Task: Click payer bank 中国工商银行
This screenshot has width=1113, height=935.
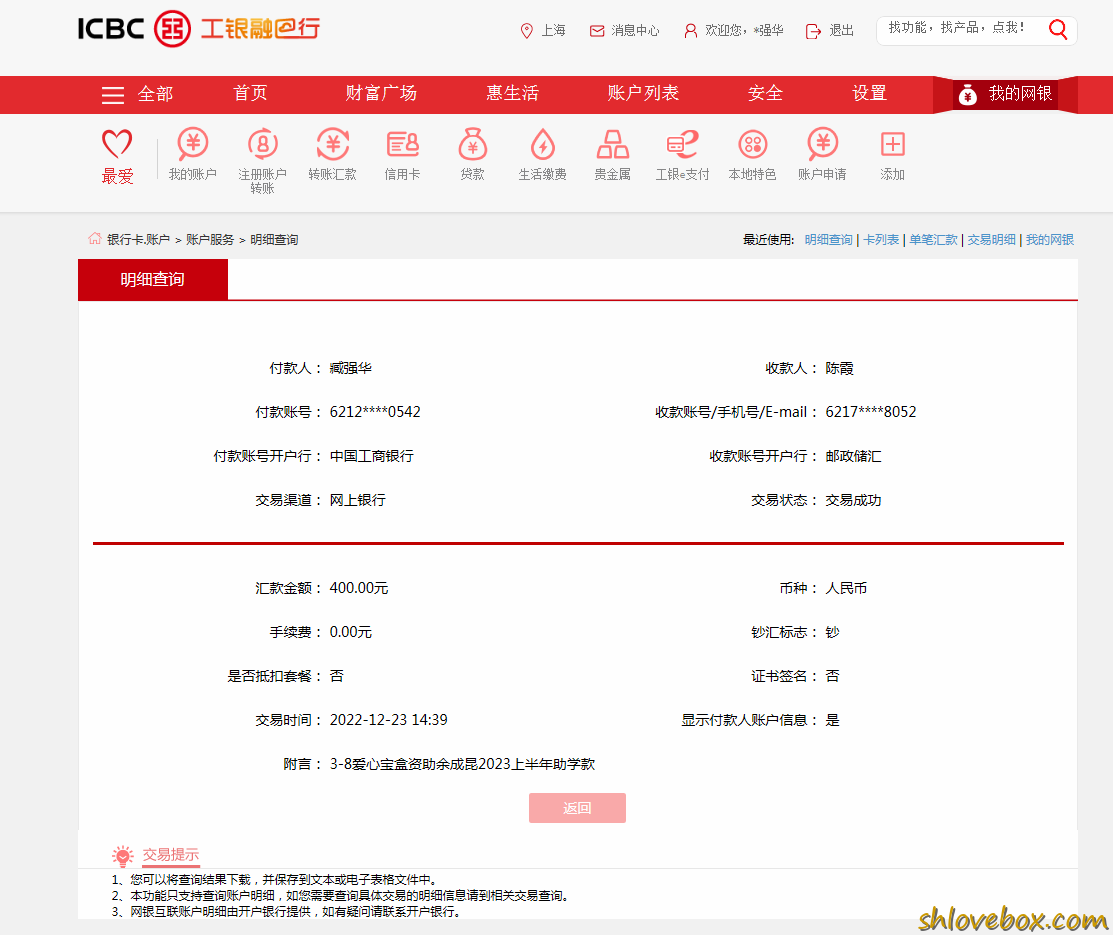Action: (x=372, y=456)
